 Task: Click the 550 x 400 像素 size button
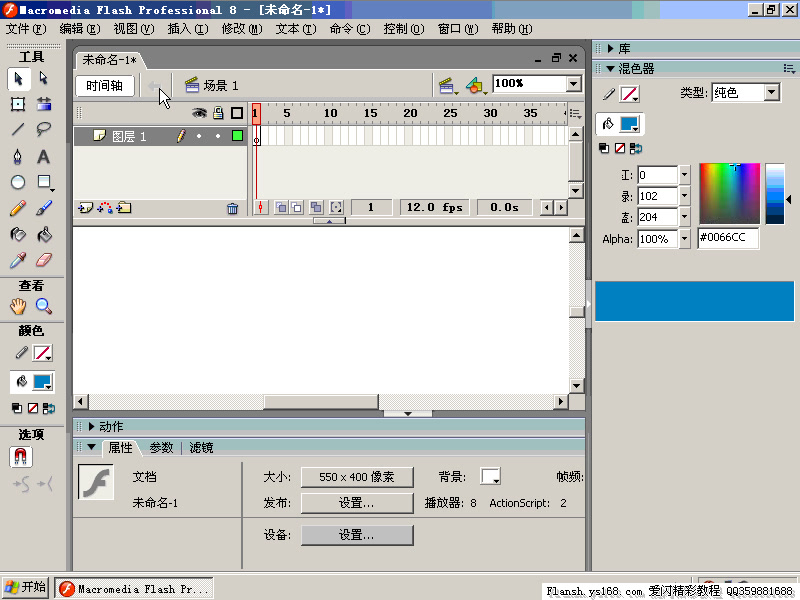point(357,477)
